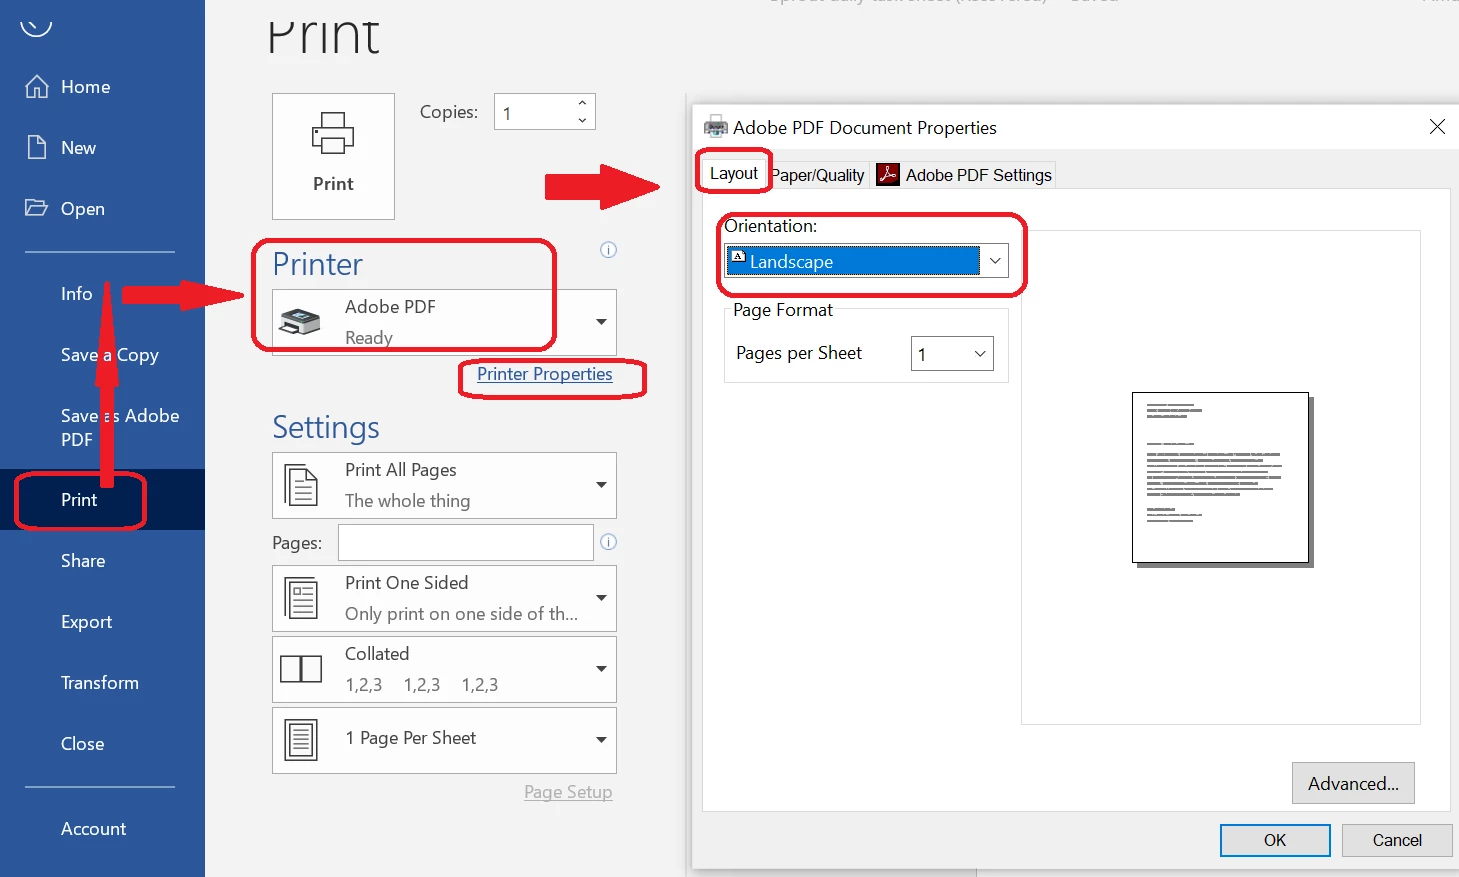The width and height of the screenshot is (1459, 877).
Task: Click the 1 Page Per Sheet icon
Action: click(x=301, y=740)
